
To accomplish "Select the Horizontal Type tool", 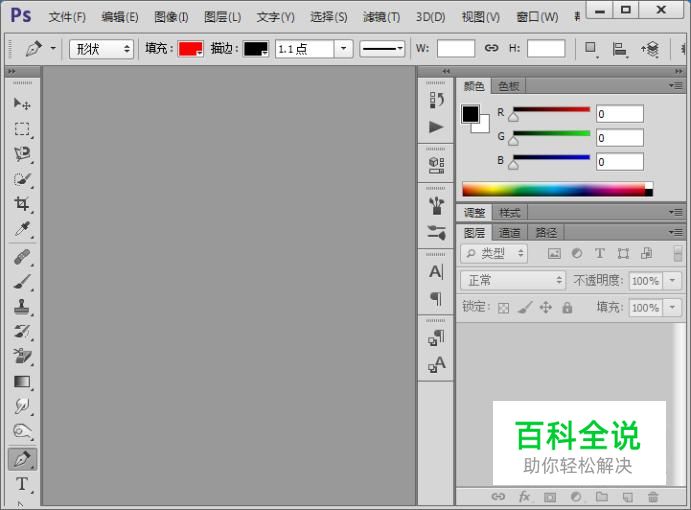I will (22, 484).
